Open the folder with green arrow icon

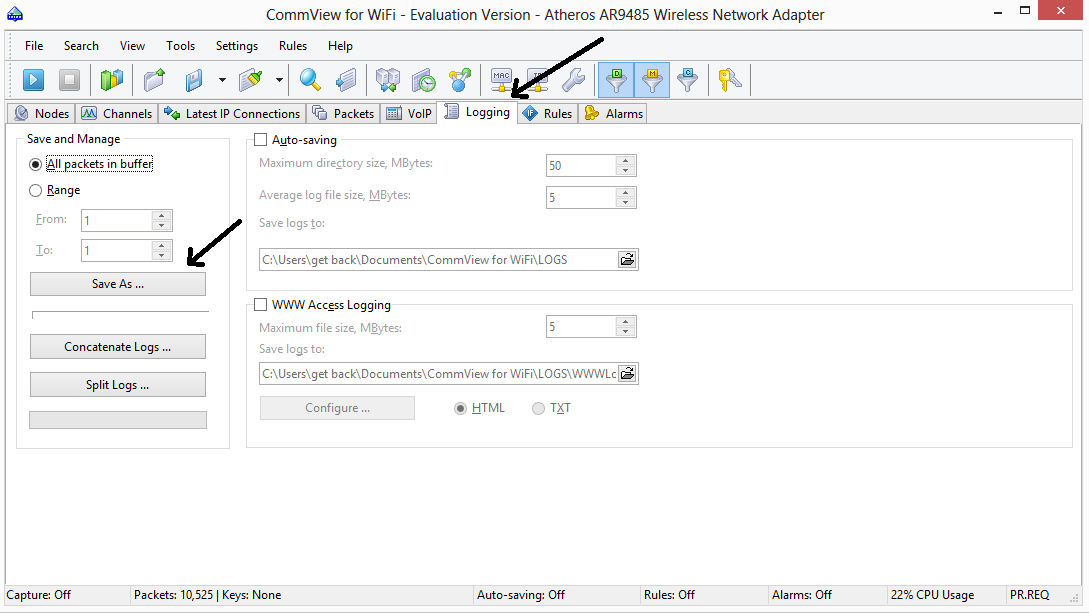click(154, 80)
